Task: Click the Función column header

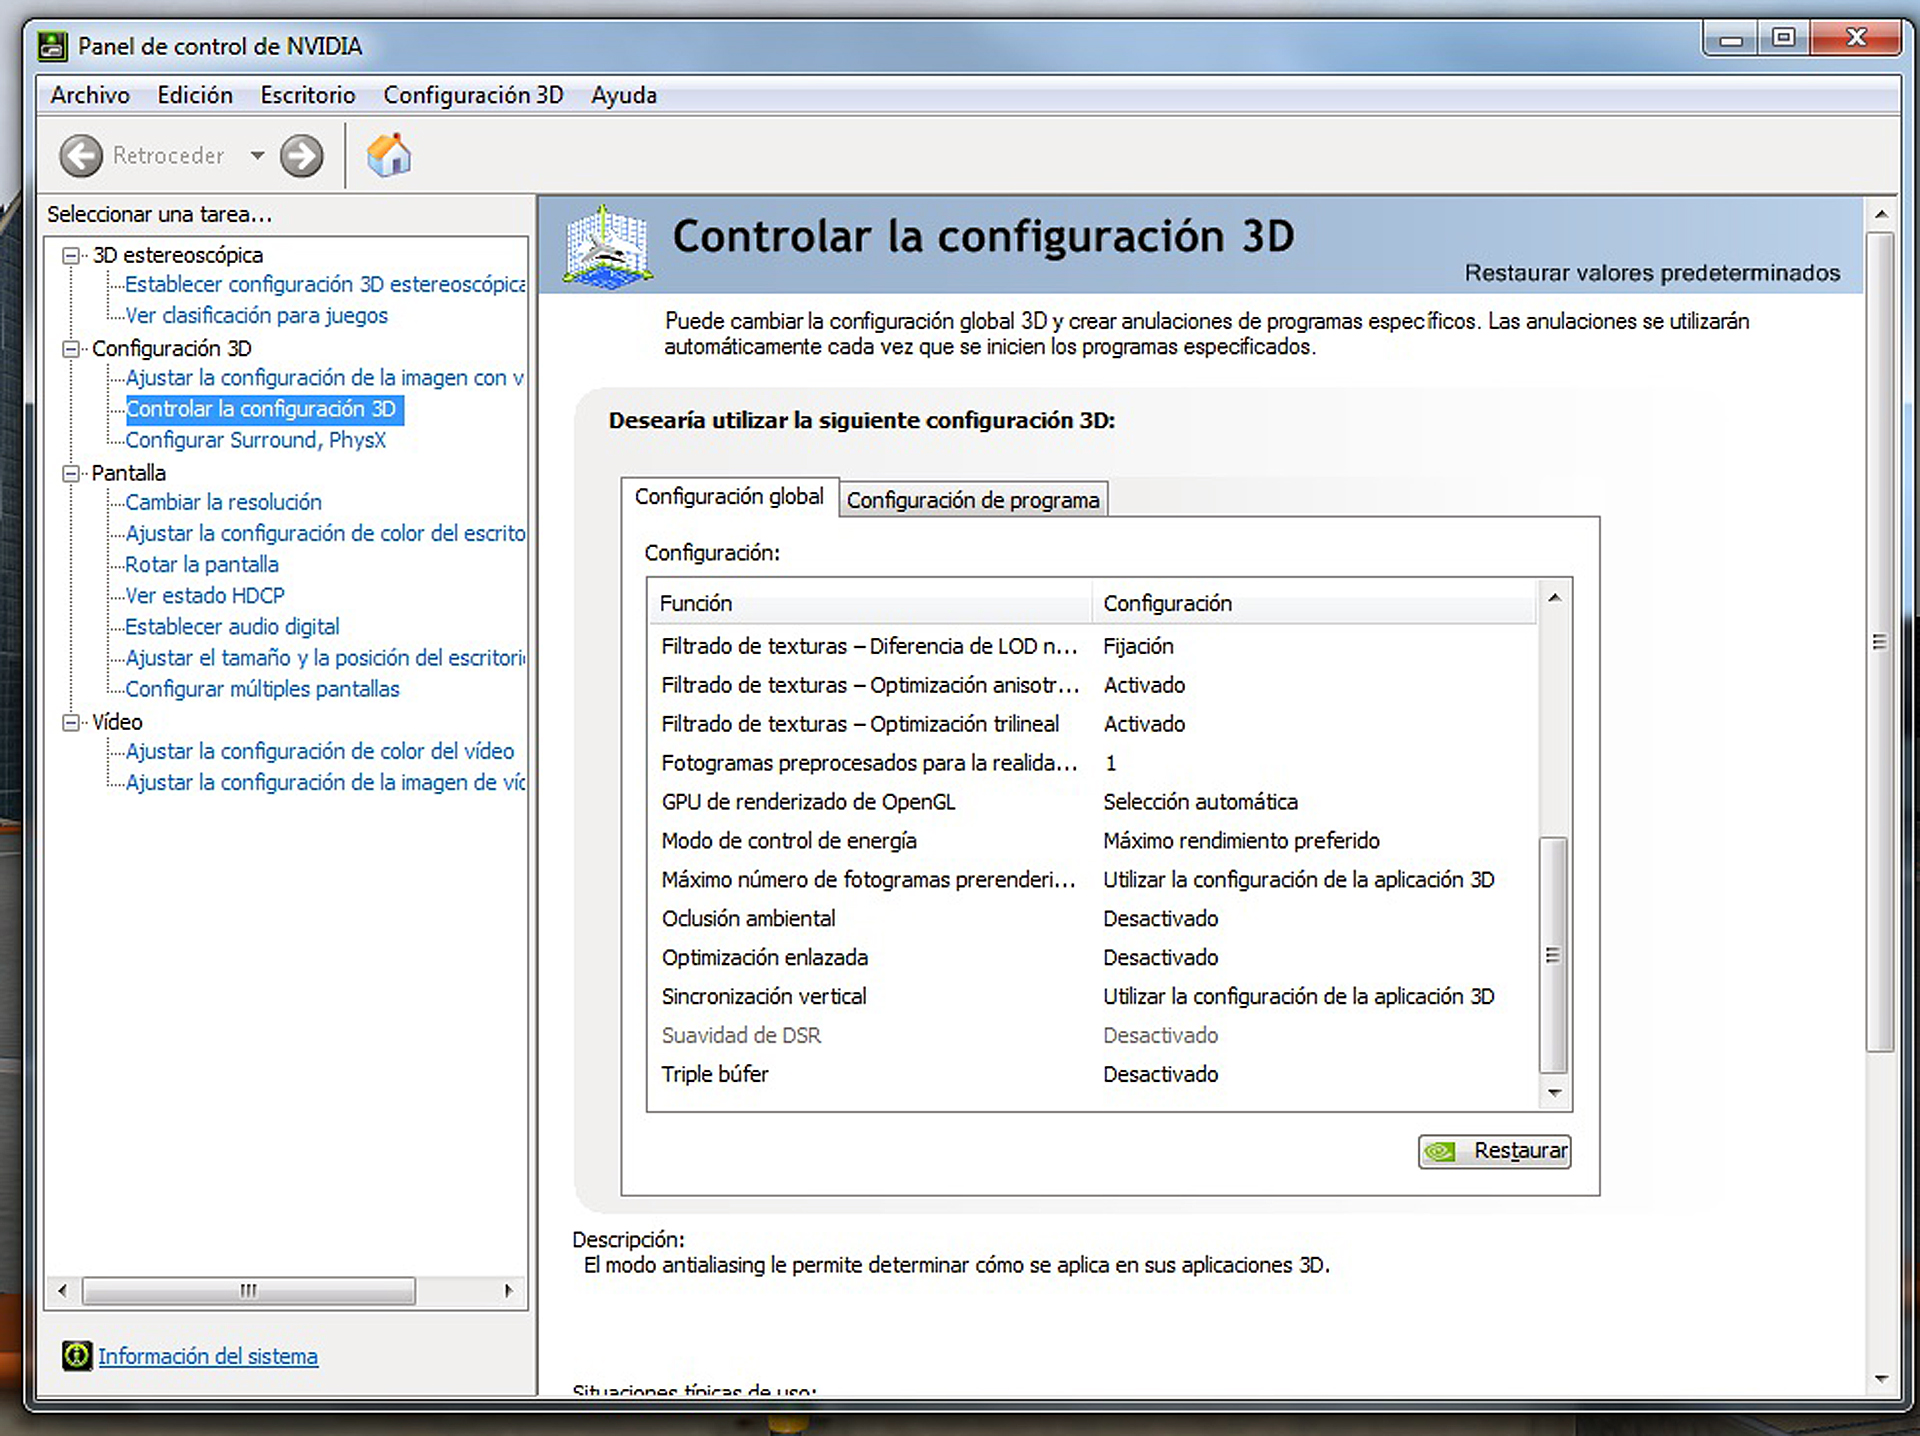Action: (870, 603)
